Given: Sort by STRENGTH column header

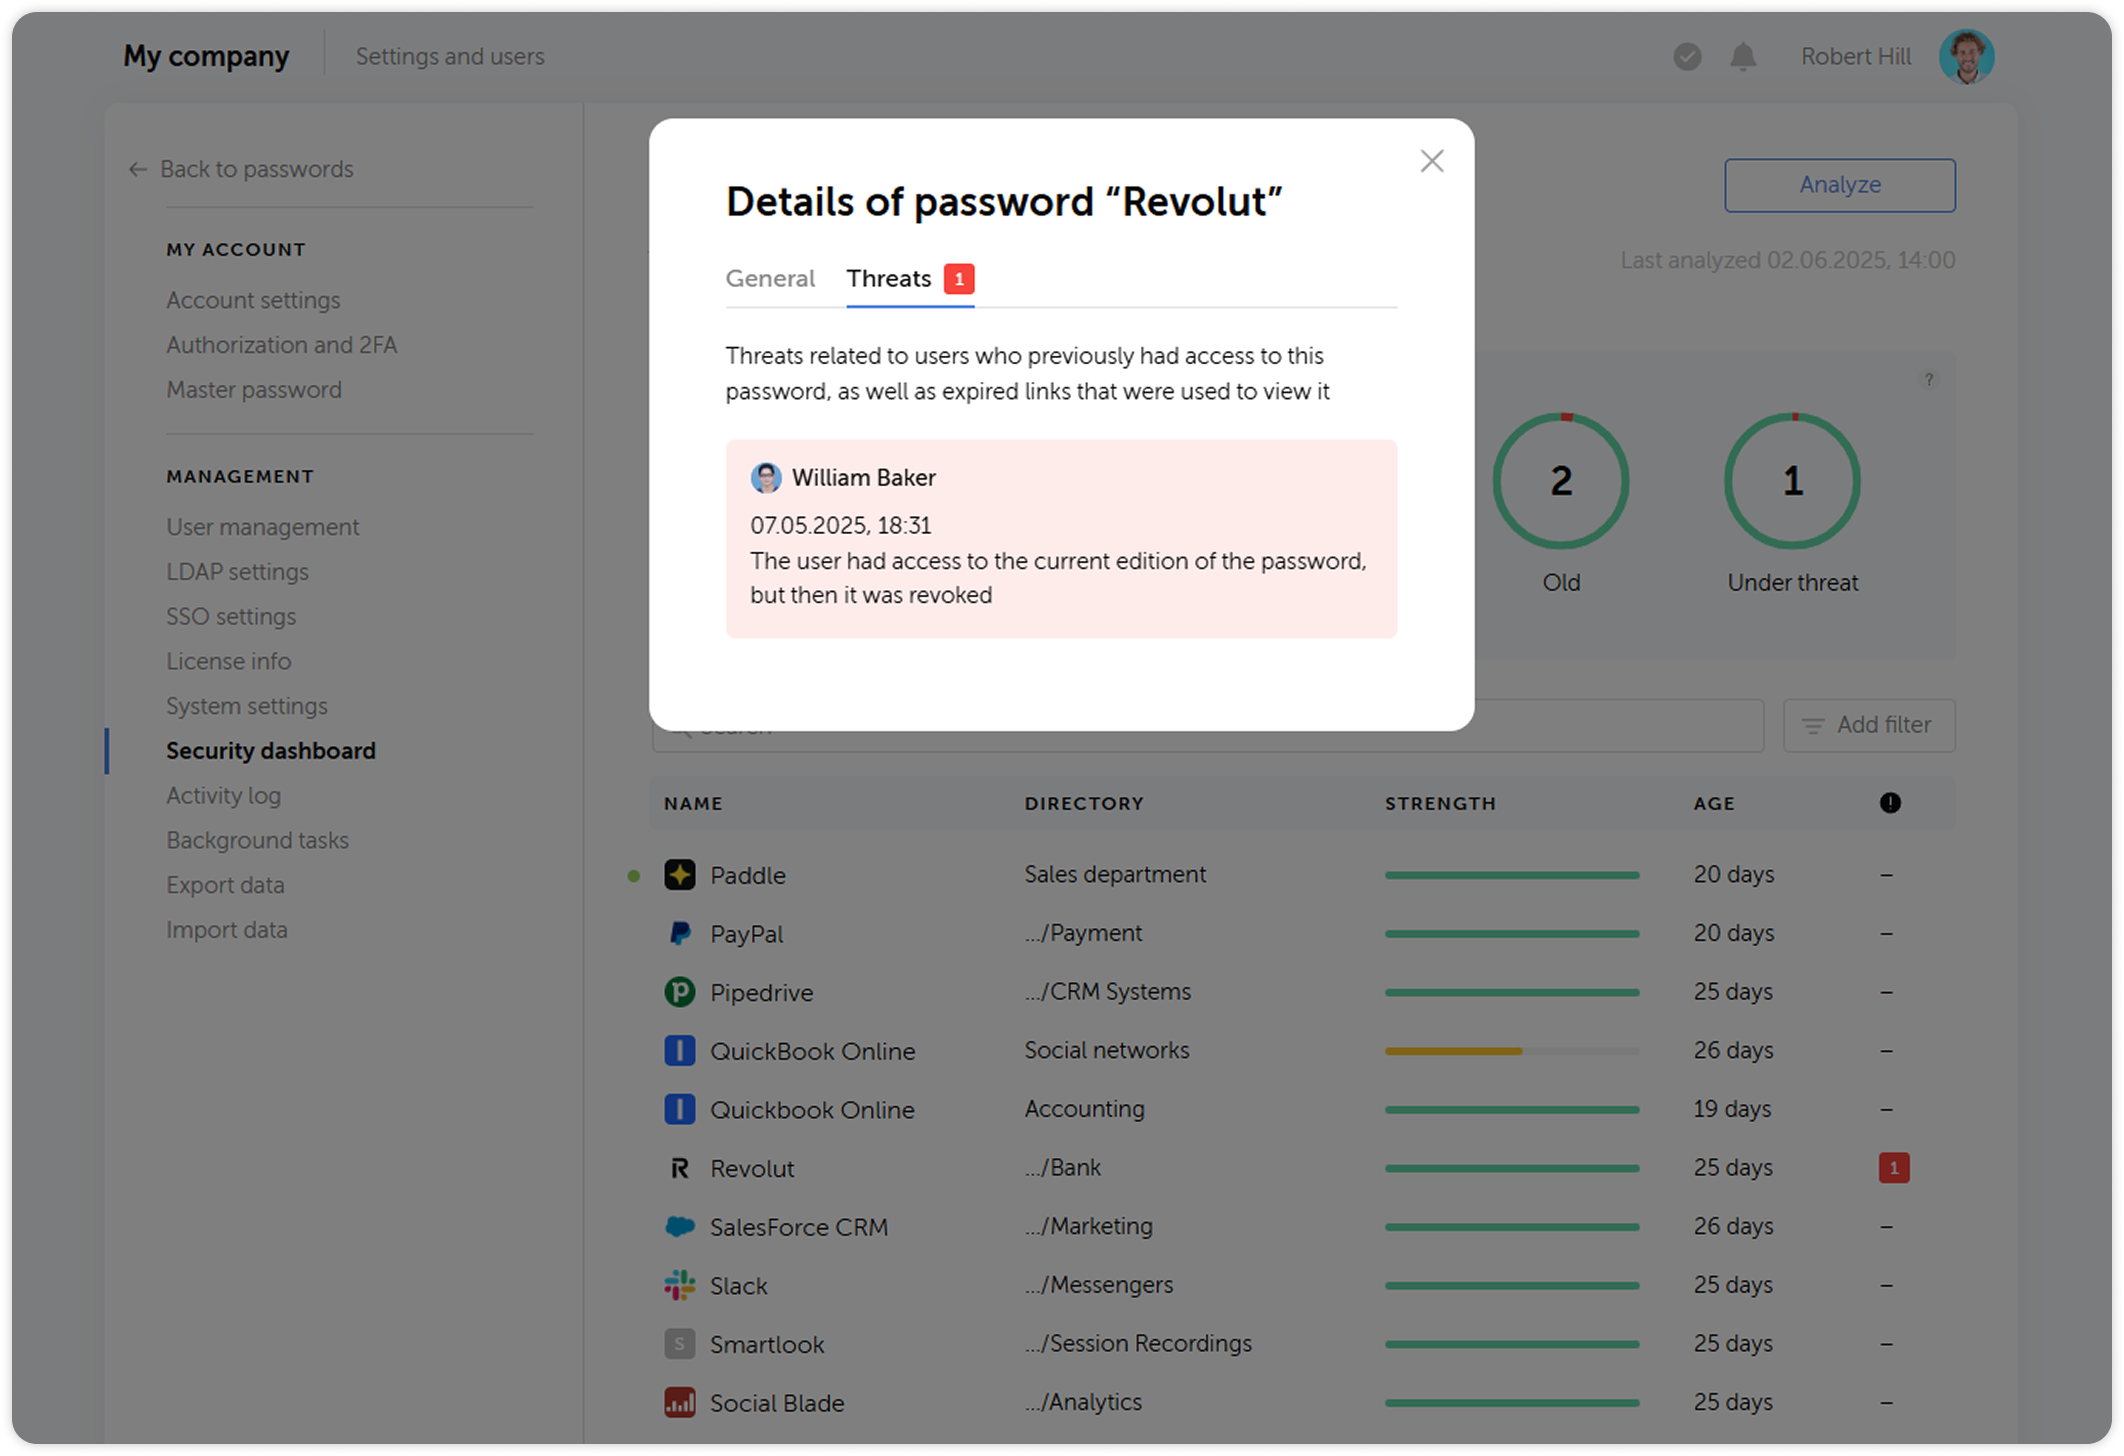Looking at the screenshot, I should coord(1440,803).
